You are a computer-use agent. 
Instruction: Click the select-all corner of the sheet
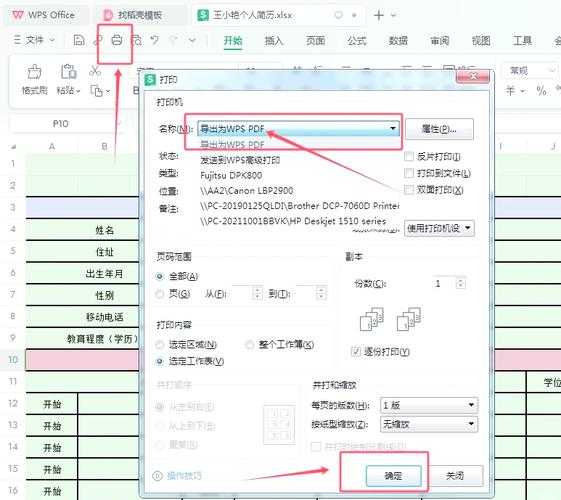point(13,146)
